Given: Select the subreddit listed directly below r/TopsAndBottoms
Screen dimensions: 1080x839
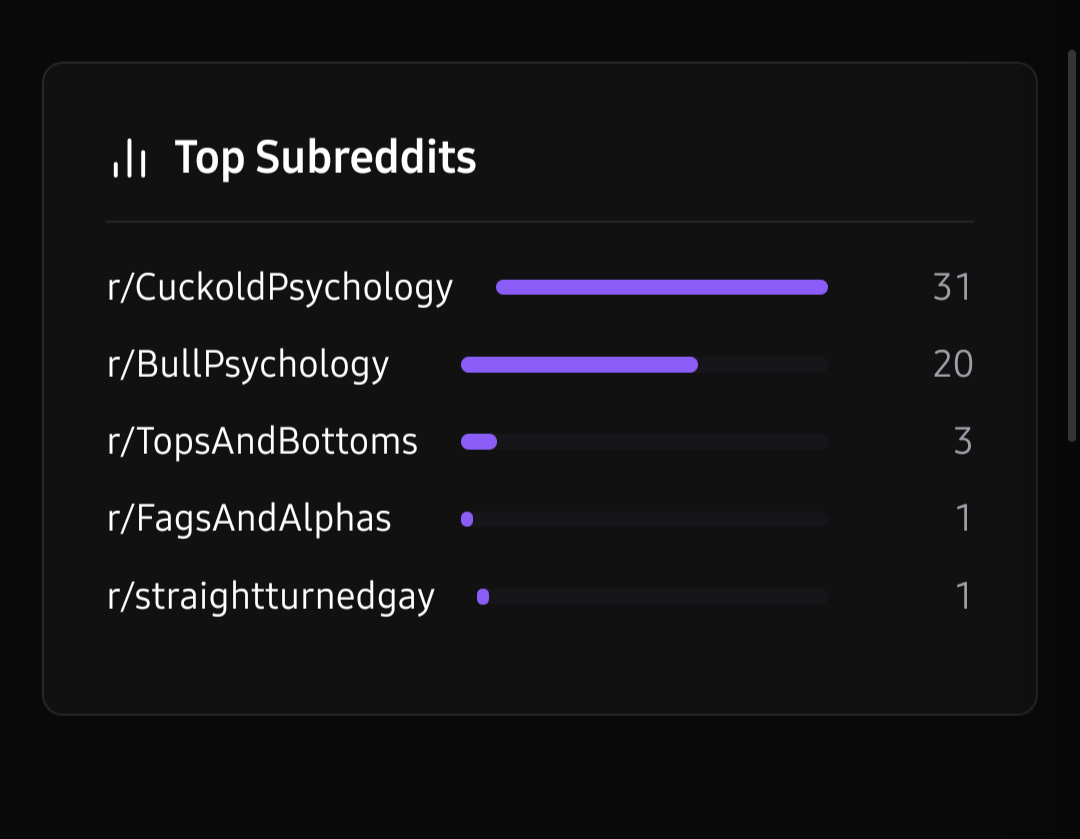Looking at the screenshot, I should click(x=249, y=519).
